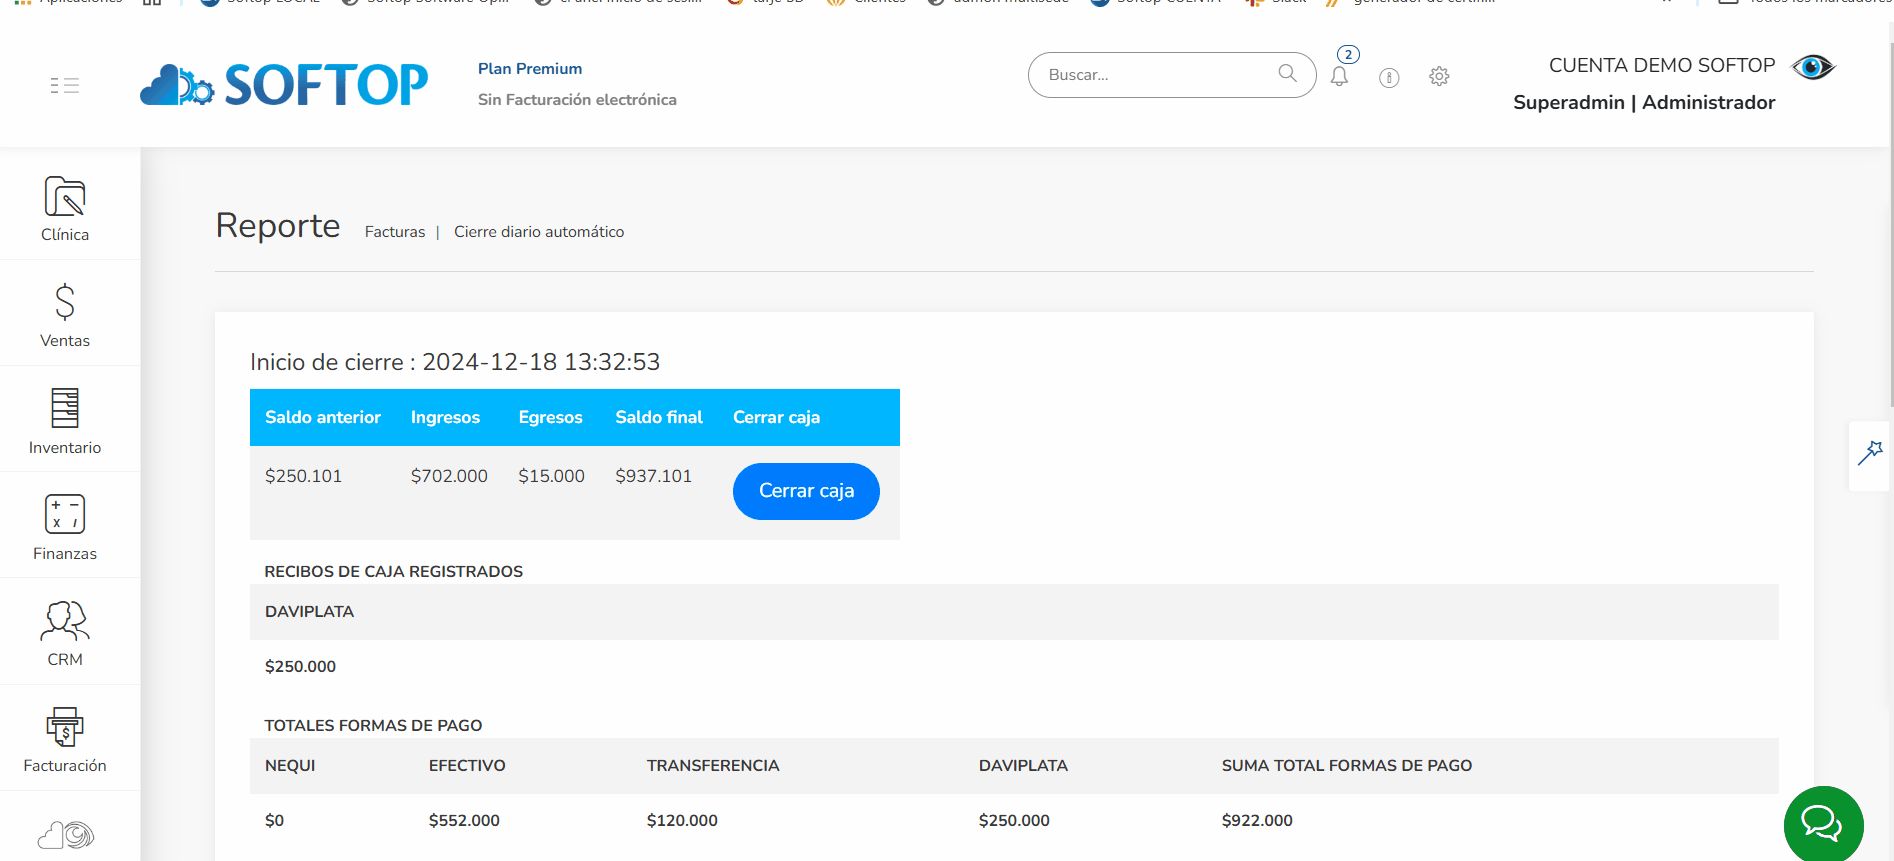Open Cierre diario automático breadcrumb
Screen dimensions: 1894x861
pyautogui.click(x=539, y=232)
